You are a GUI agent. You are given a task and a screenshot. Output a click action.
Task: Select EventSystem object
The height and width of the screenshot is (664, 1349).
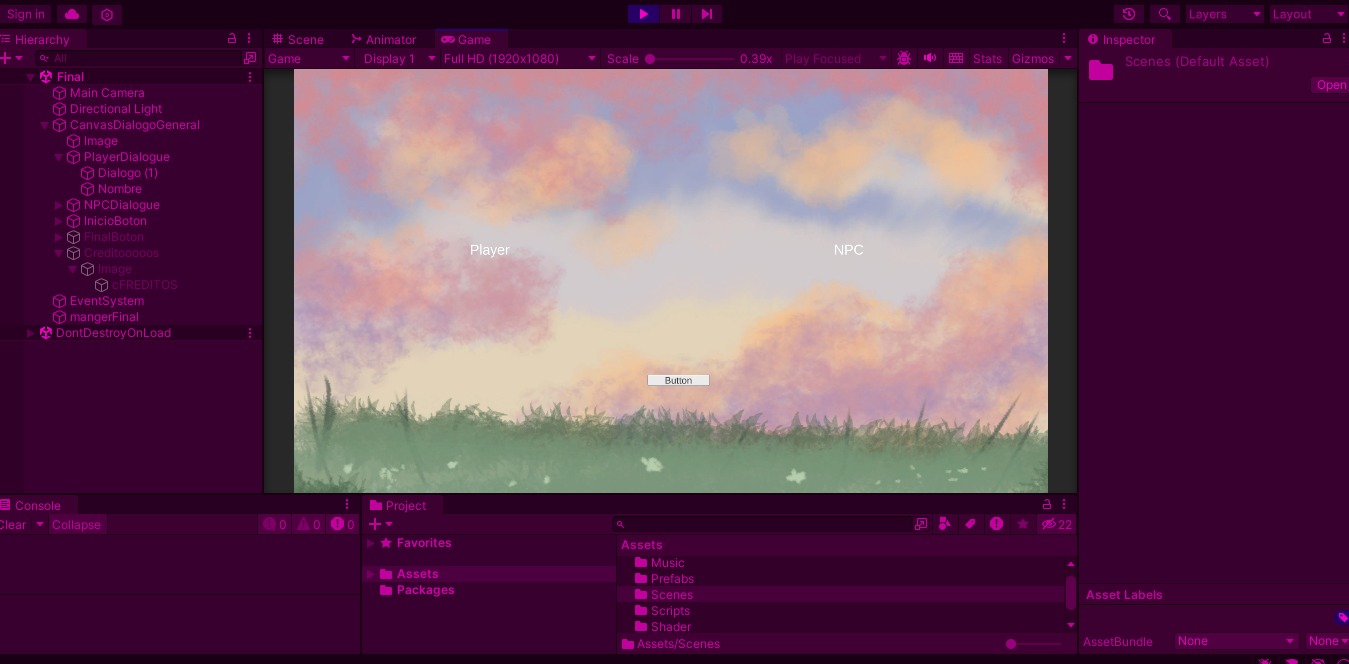[107, 301]
